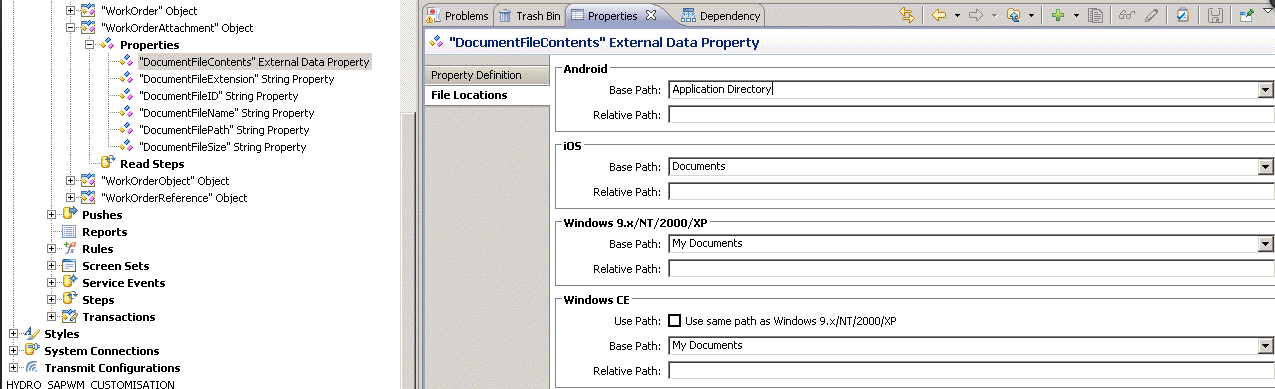Image resolution: width=1275 pixels, height=389 pixels.
Task: Expand the Screen Sets tree node
Action: coord(52,266)
